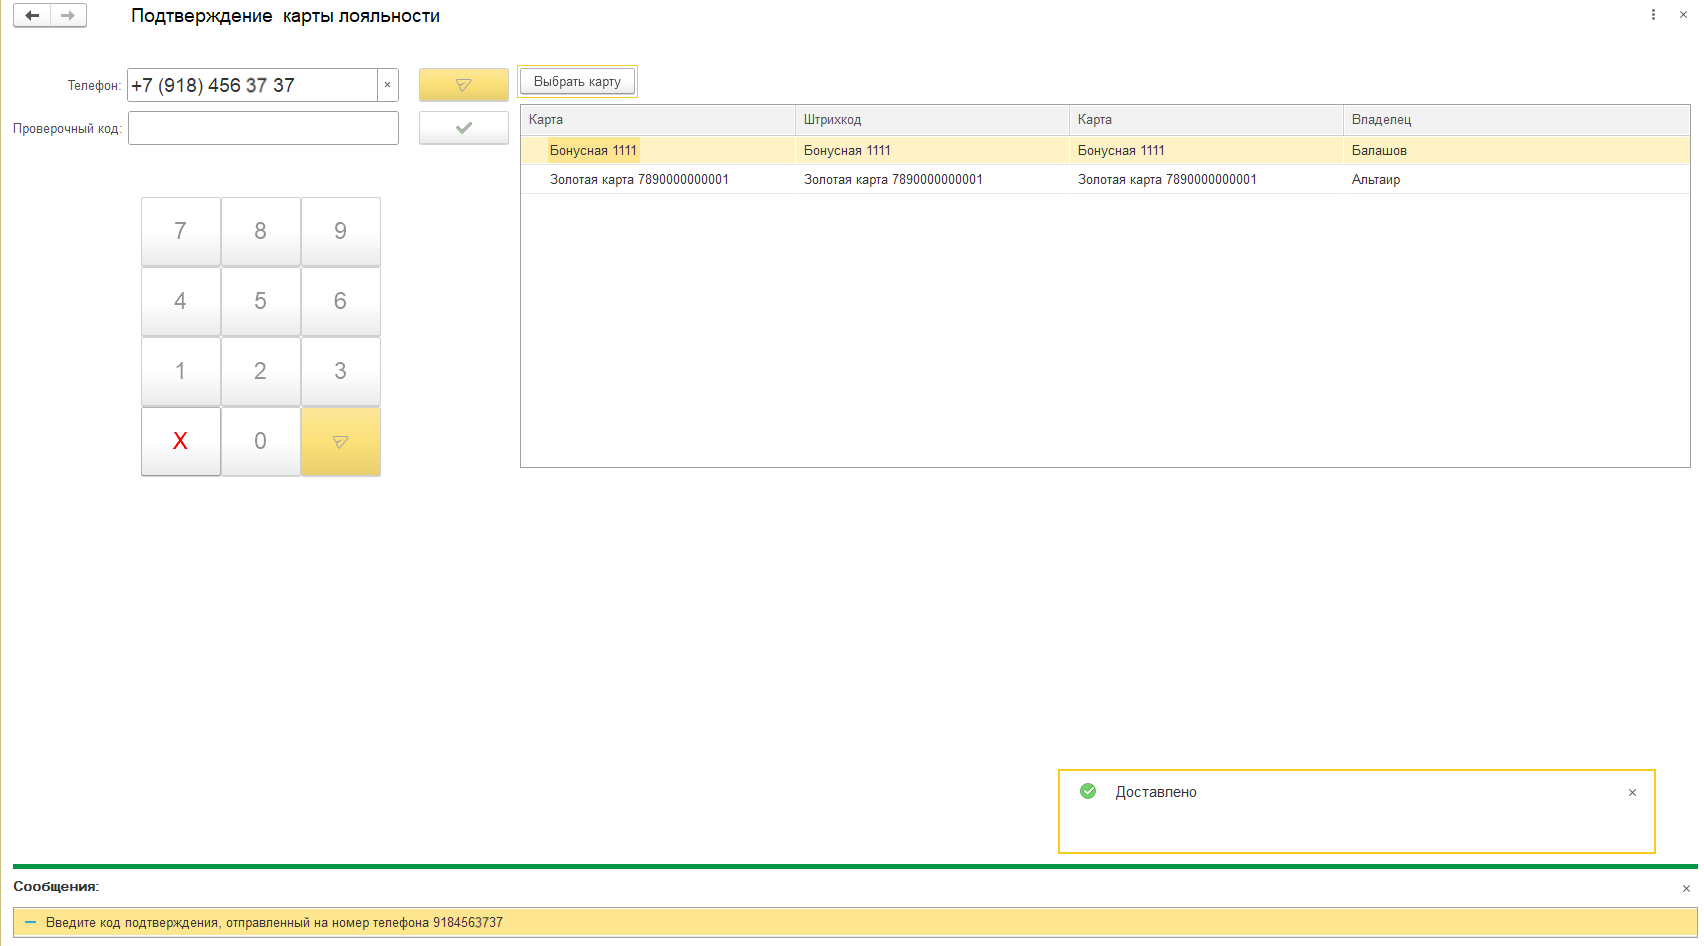Select the Золотая карта 7890000000001 row
The width and height of the screenshot is (1704, 946).
(x=639, y=180)
